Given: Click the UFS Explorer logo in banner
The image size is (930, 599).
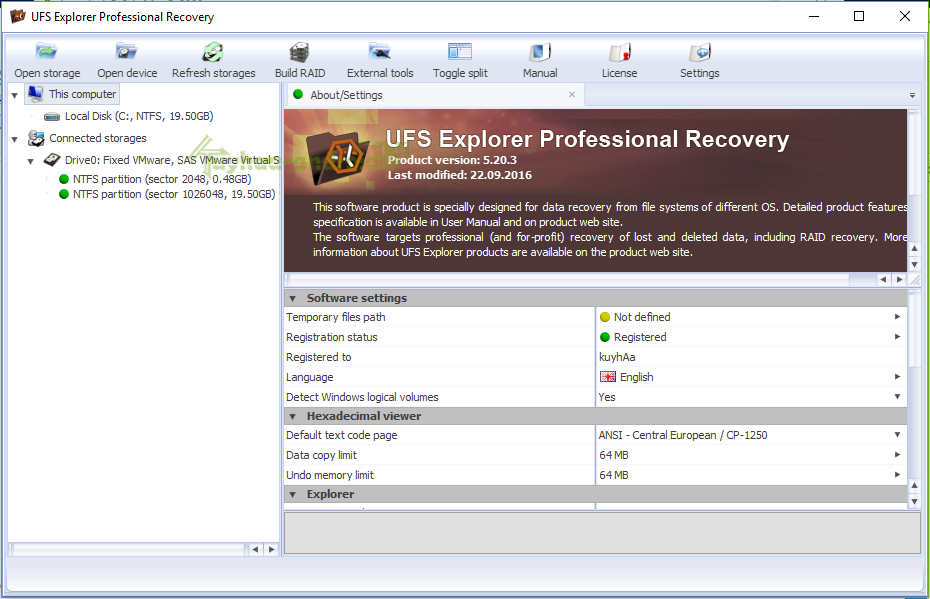Looking at the screenshot, I should click(x=339, y=157).
